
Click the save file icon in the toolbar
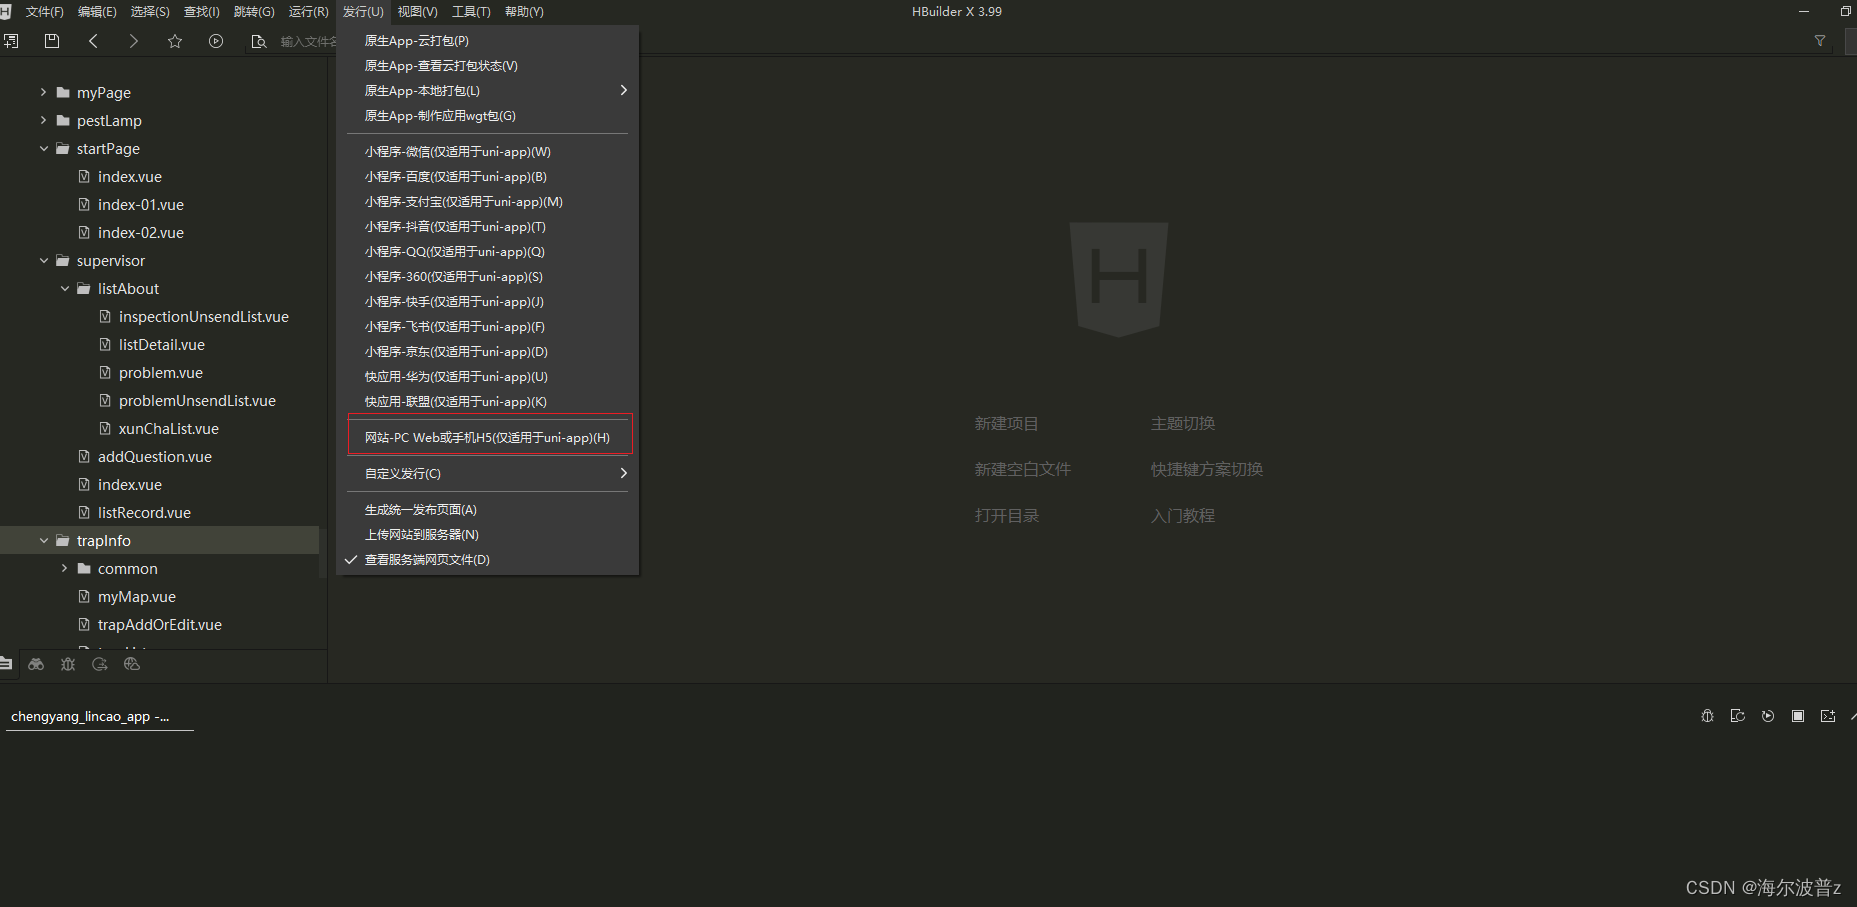pyautogui.click(x=51, y=41)
